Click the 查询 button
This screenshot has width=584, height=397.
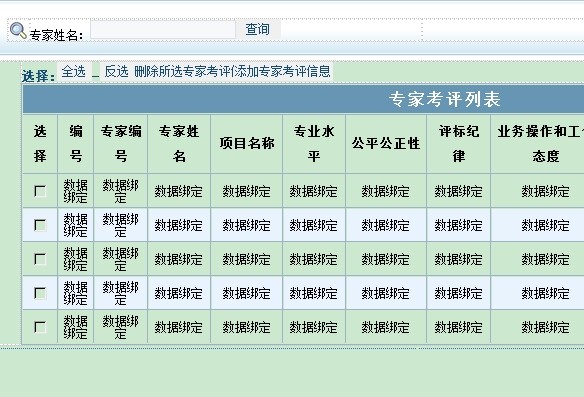pos(258,29)
